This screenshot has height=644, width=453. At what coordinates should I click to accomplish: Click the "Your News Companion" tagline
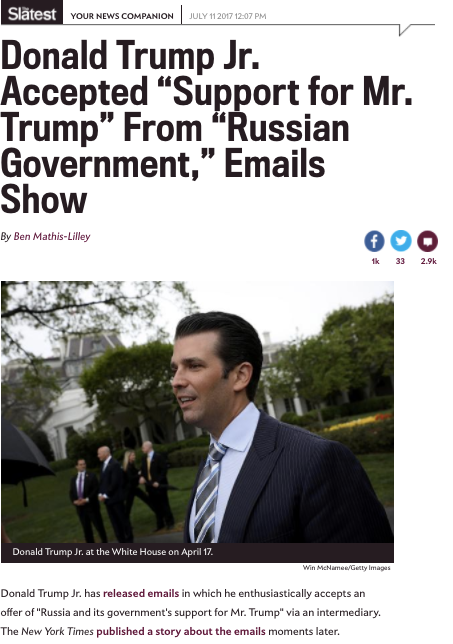click(122, 16)
